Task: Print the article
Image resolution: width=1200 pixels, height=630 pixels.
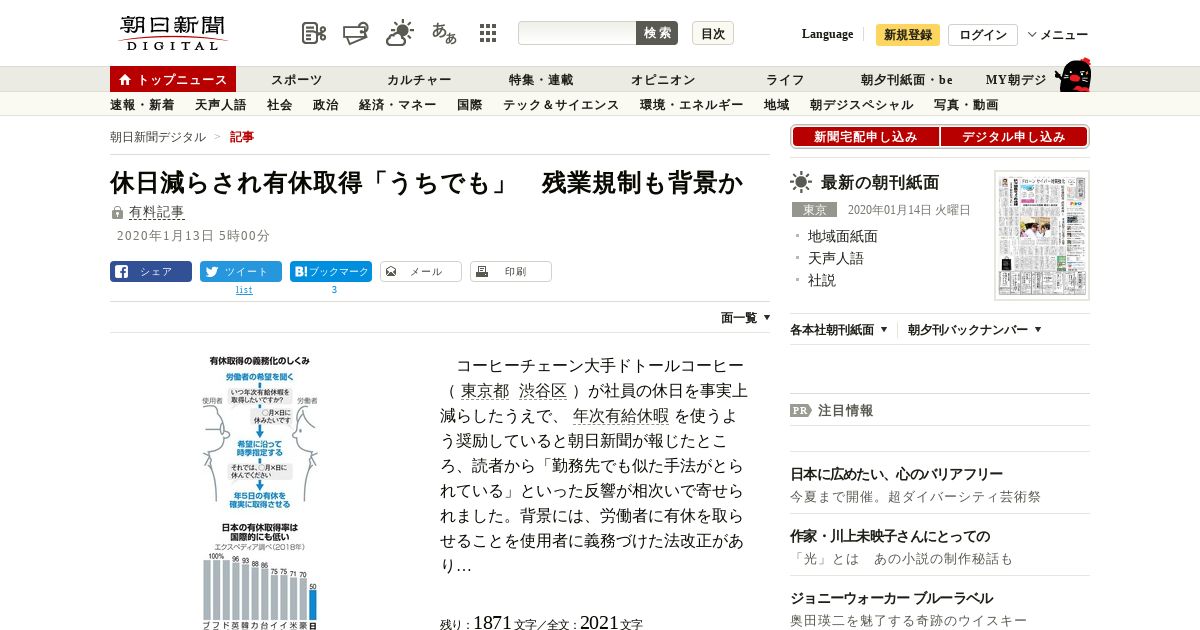Action: click(511, 271)
